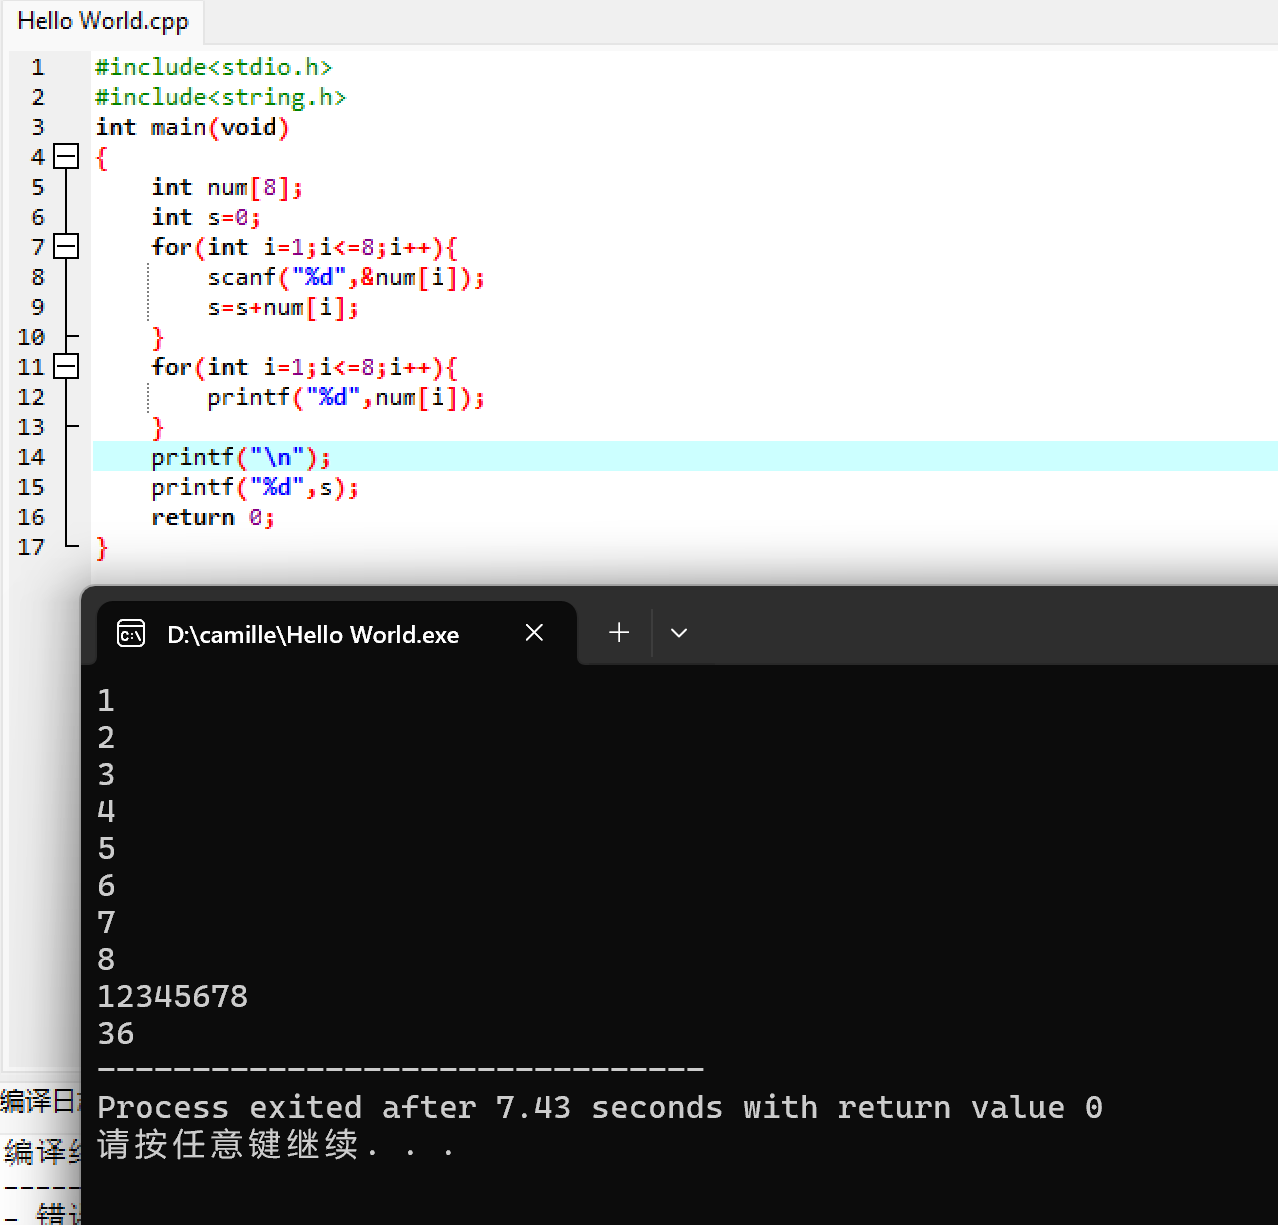Screen dimensions: 1278x1225
Task: Click the terminal icon on console tab
Action: point(131,634)
